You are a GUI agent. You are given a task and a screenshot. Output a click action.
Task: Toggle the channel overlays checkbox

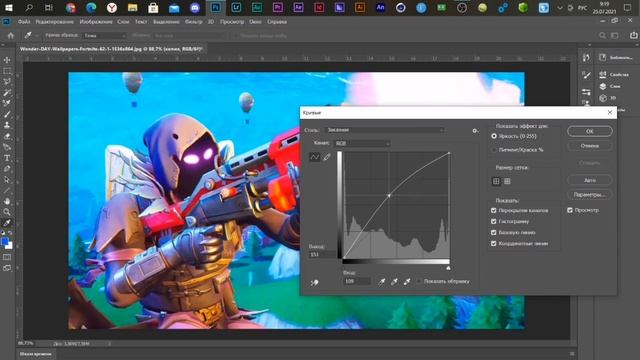click(x=493, y=210)
